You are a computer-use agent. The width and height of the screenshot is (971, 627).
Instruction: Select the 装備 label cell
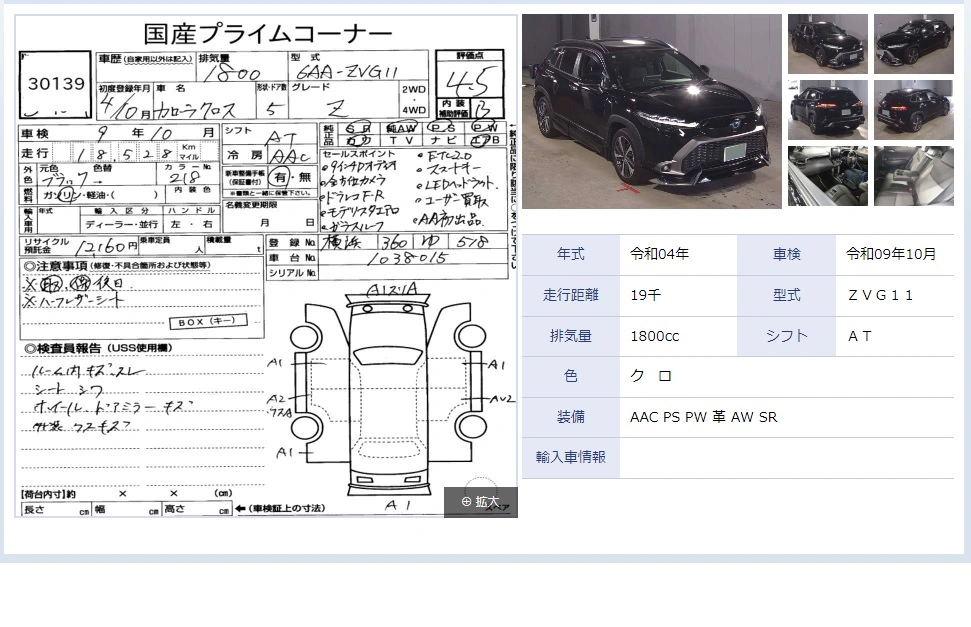[570, 418]
